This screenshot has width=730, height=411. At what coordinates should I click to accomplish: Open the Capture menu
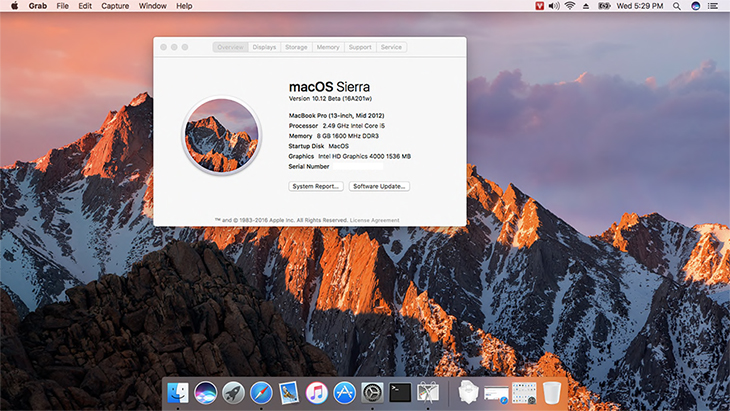[115, 6]
